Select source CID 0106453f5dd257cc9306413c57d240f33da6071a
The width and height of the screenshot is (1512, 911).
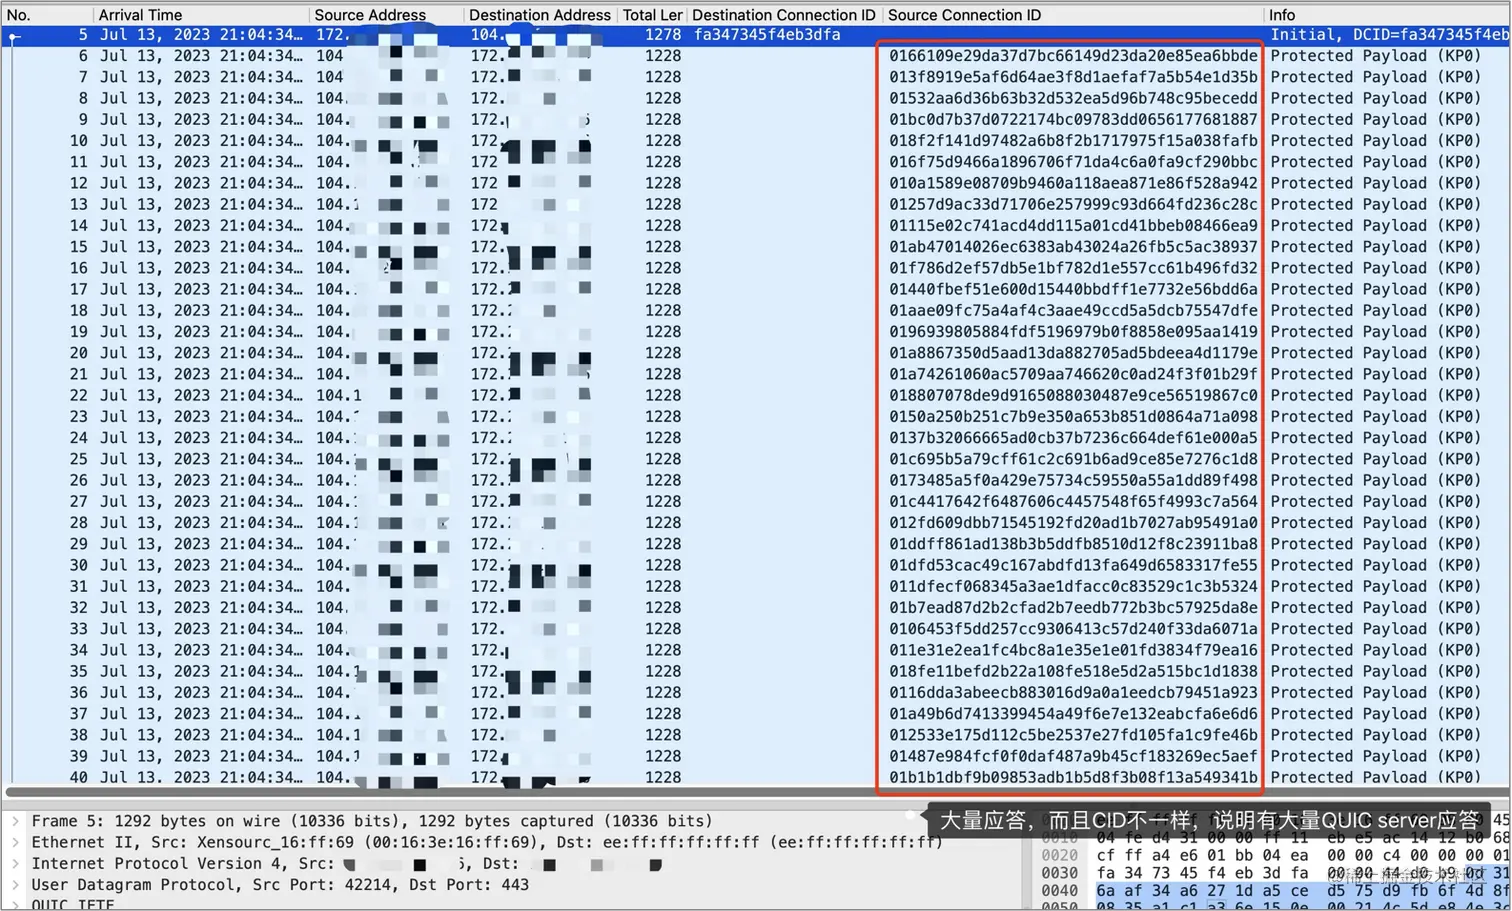pyautogui.click(x=1073, y=629)
